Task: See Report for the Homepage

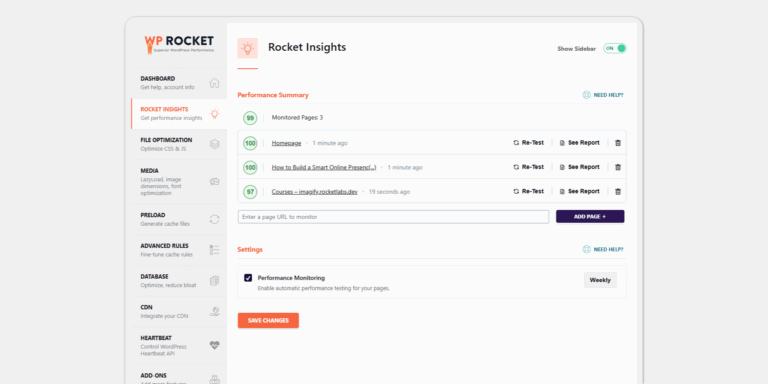Action: [x=579, y=143]
